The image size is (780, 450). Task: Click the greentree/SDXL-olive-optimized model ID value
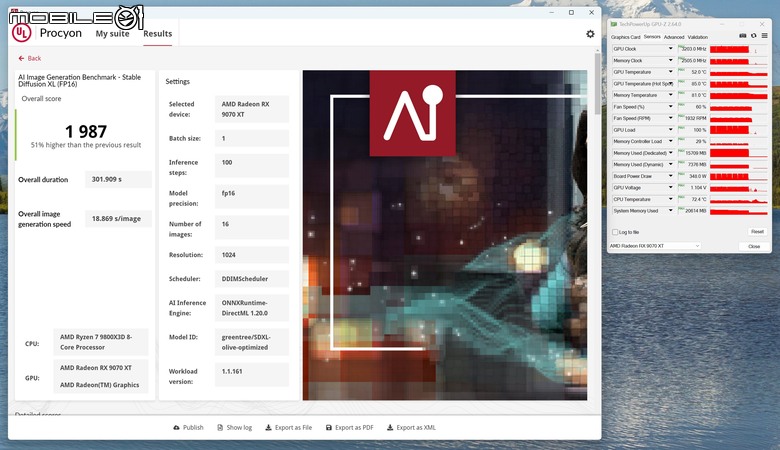[x=252, y=342]
